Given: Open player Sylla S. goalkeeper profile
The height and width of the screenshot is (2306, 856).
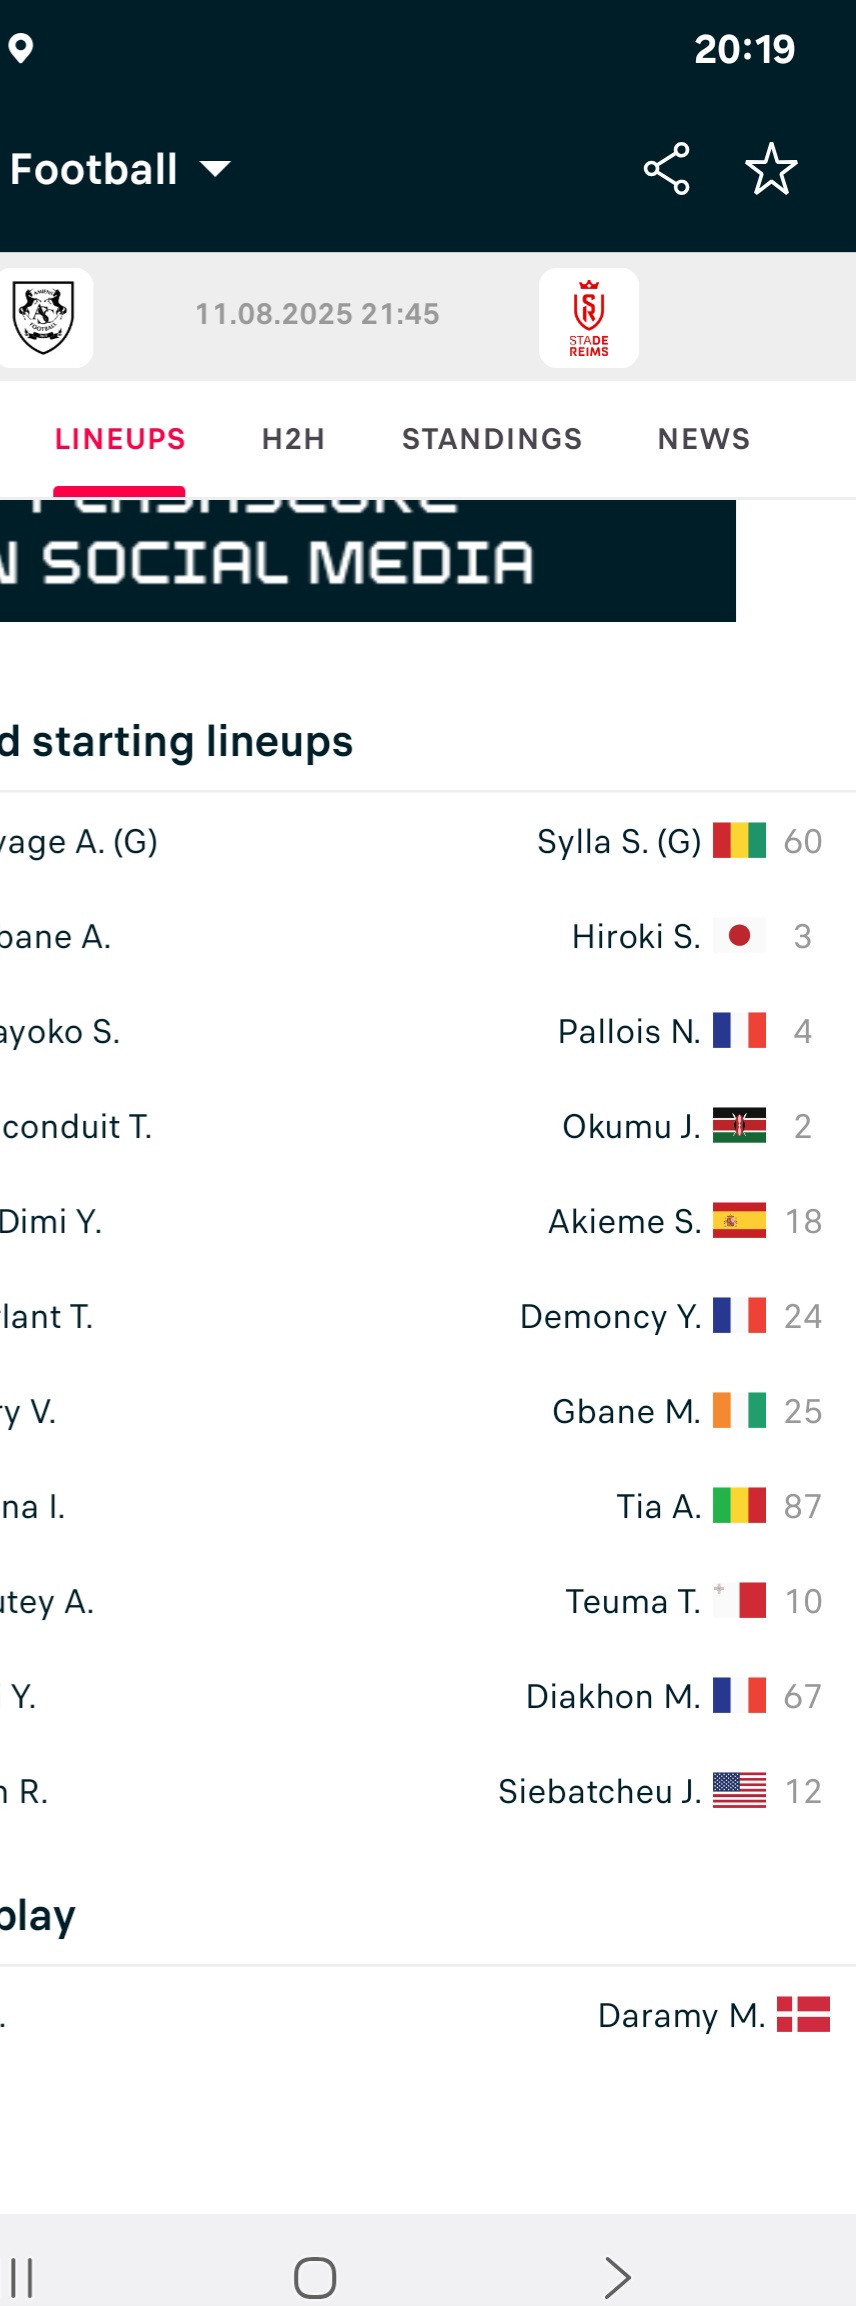Looking at the screenshot, I should point(619,841).
